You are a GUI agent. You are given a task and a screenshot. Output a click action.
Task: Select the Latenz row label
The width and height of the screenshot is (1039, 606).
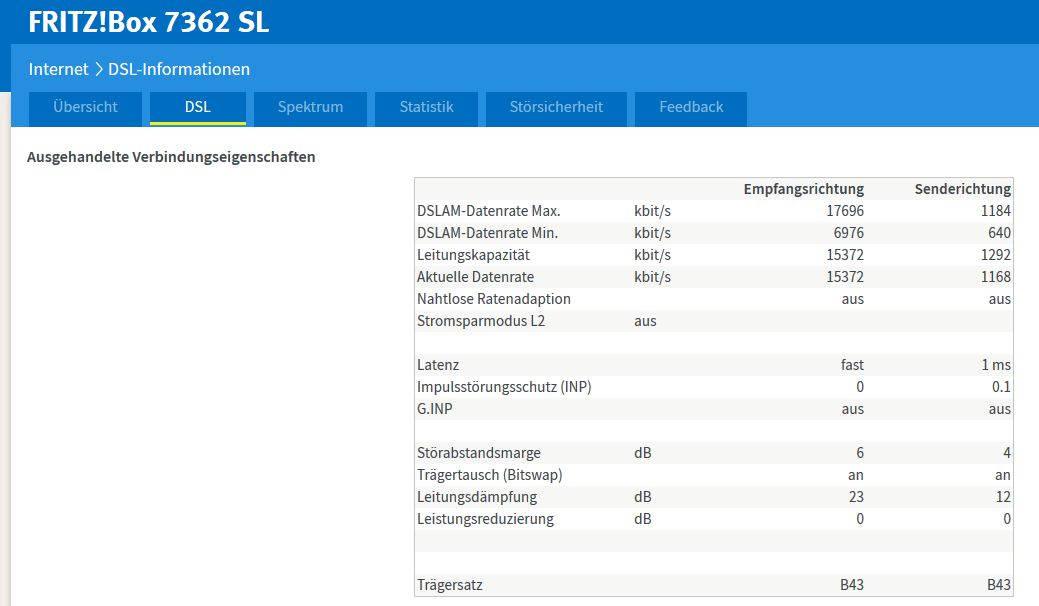[437, 364]
